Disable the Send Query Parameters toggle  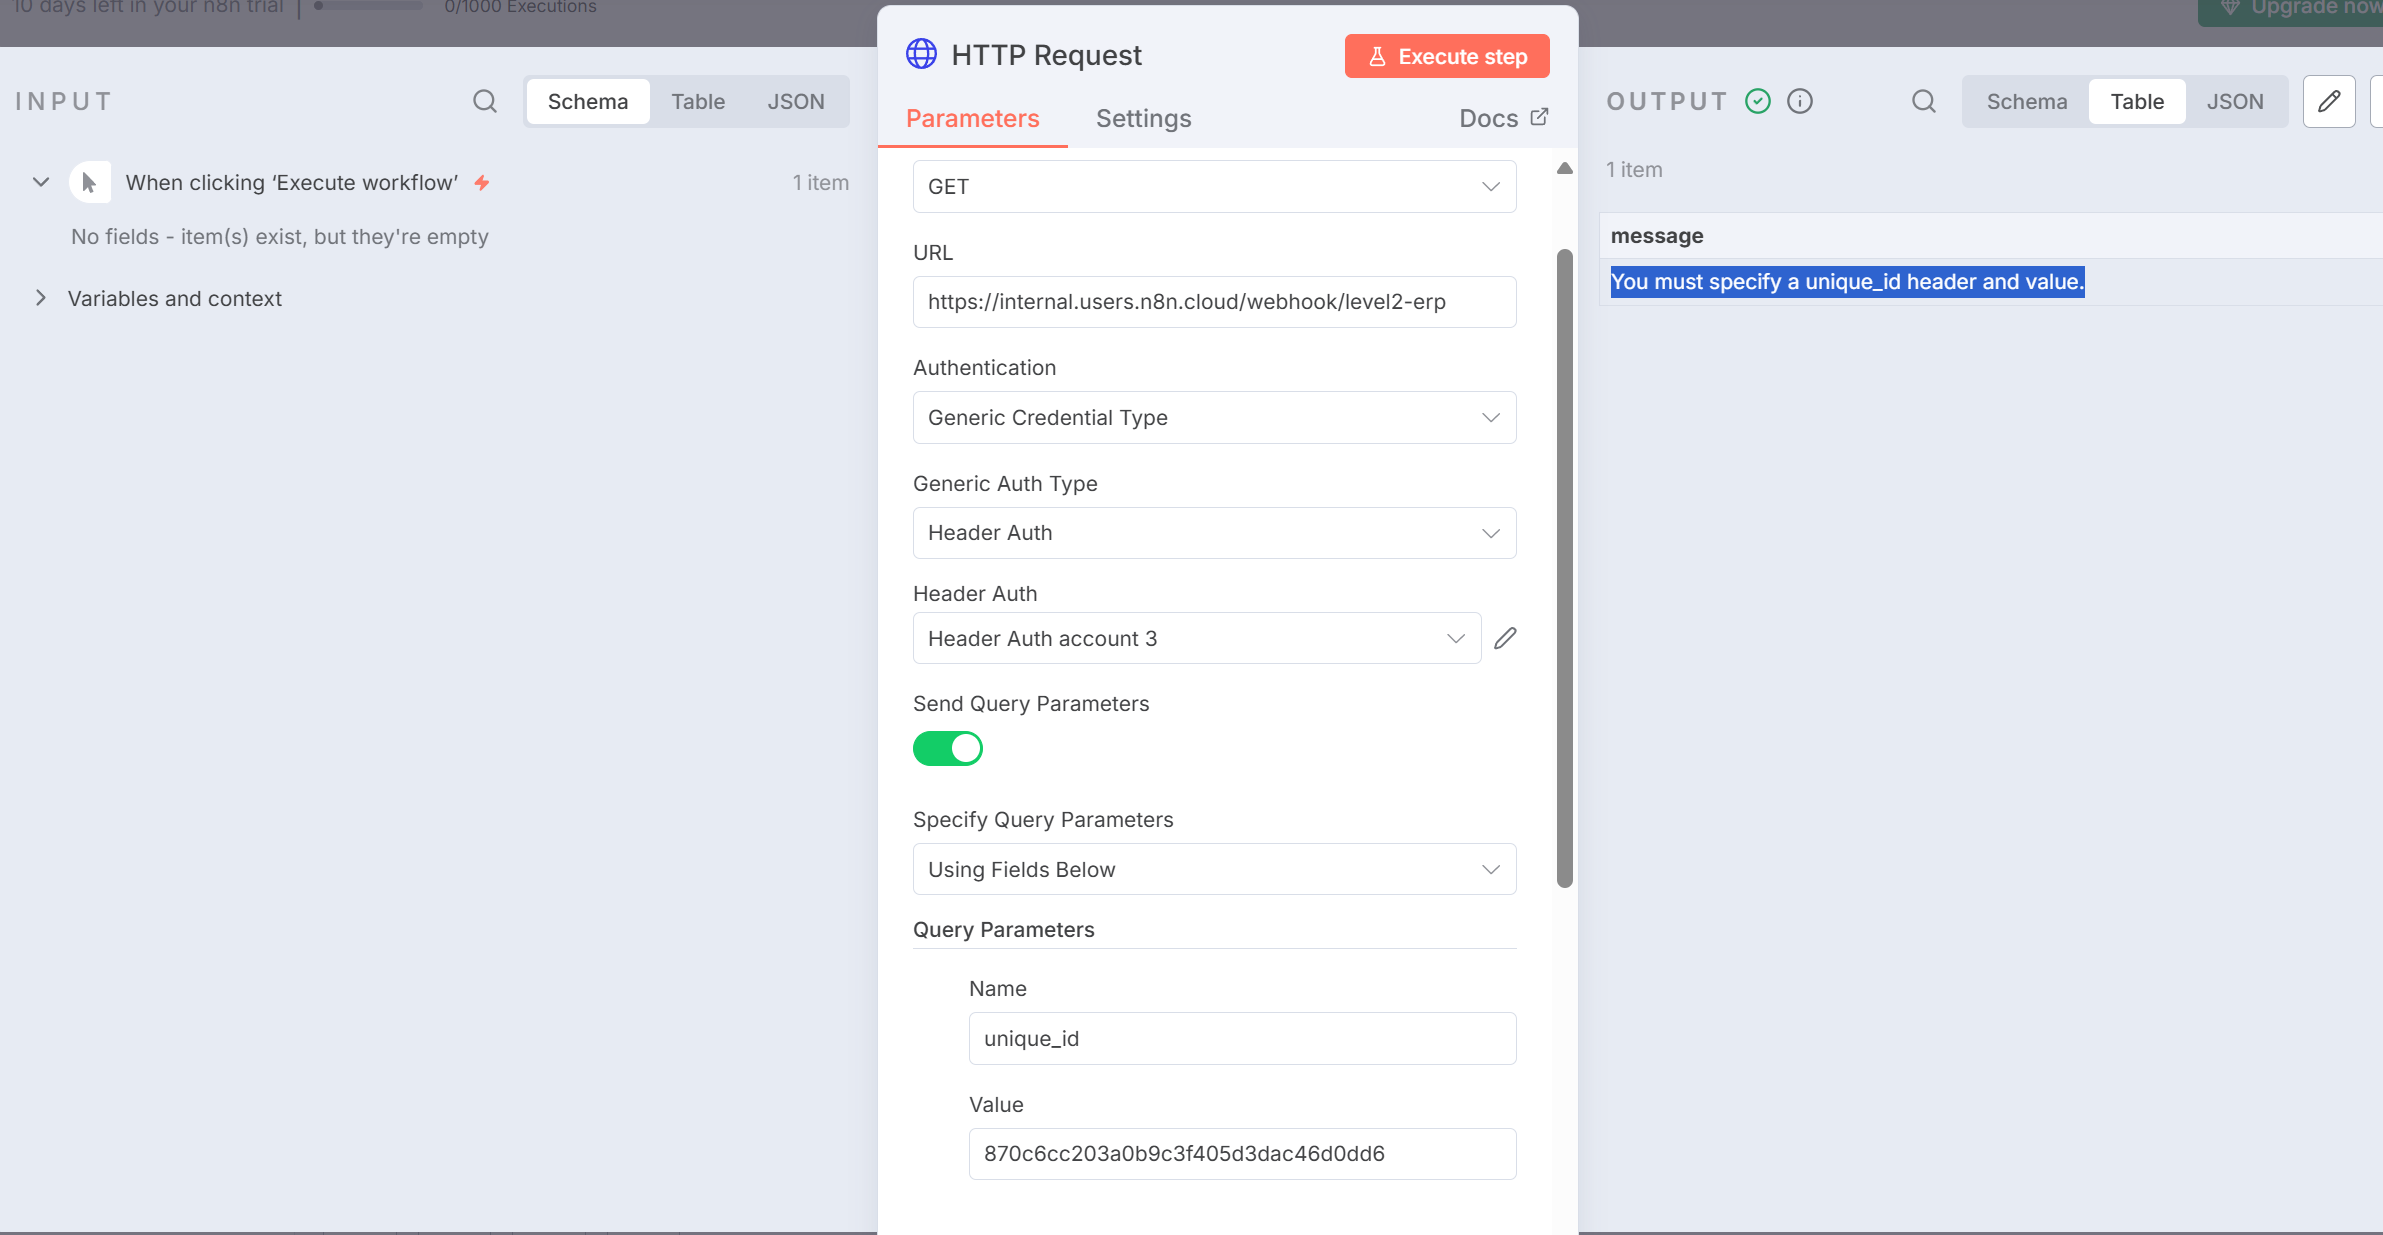click(947, 748)
